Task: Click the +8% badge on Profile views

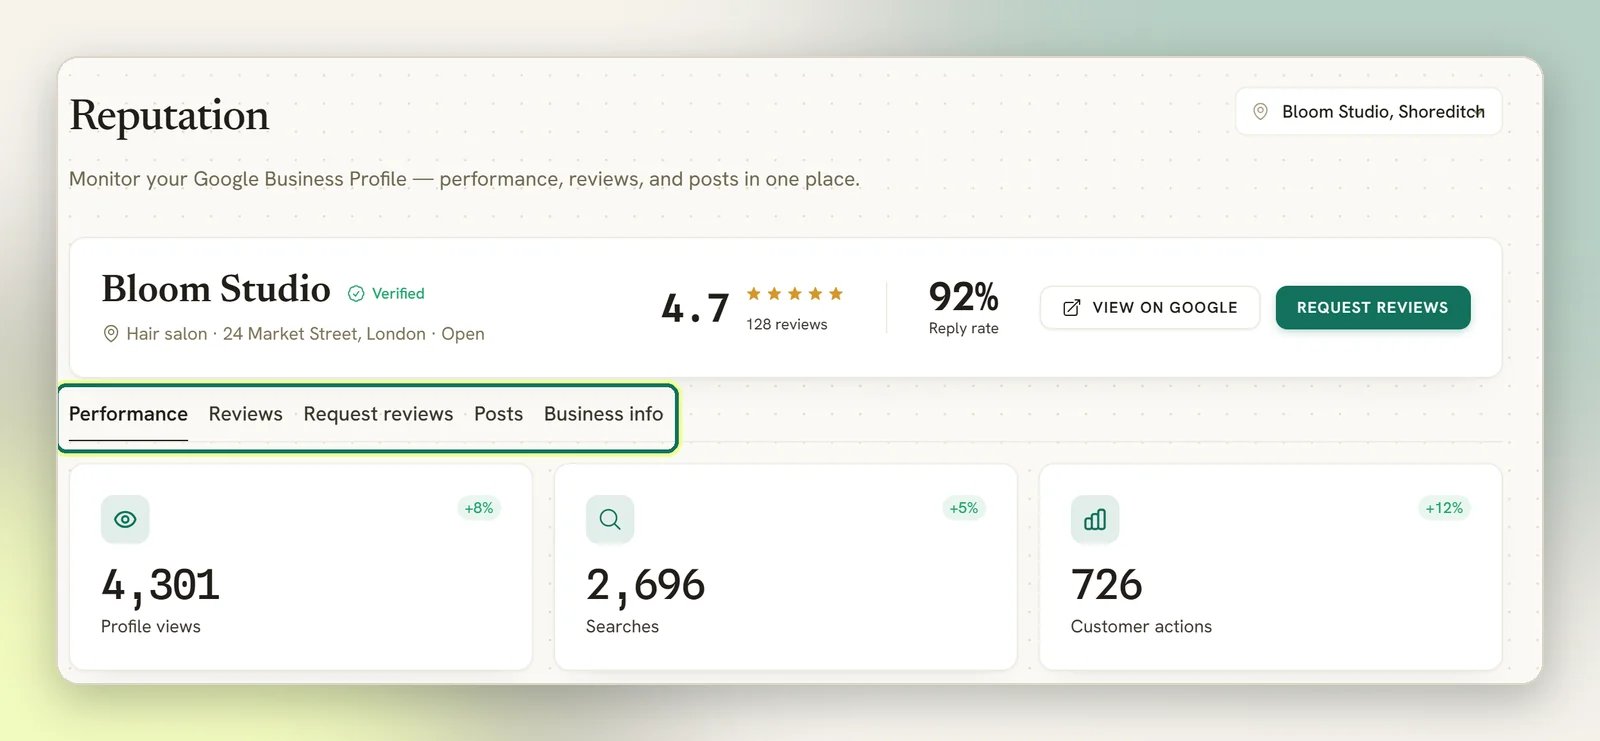Action: click(x=479, y=508)
